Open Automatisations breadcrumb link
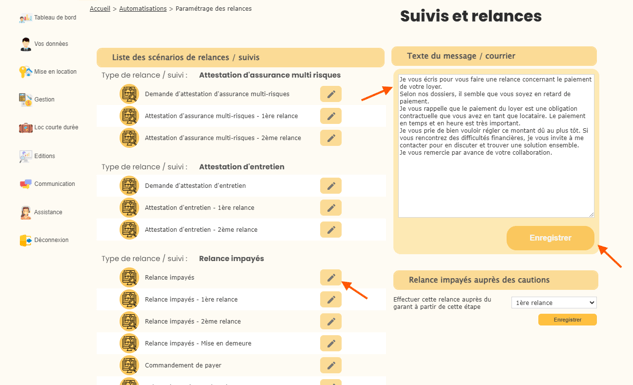 143,8
